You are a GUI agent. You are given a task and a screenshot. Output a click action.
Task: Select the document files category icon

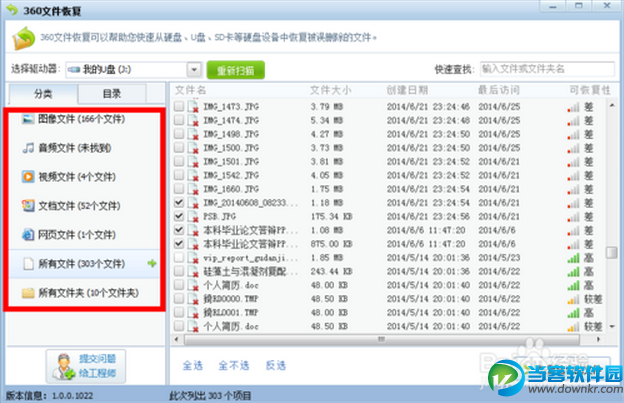click(28, 206)
